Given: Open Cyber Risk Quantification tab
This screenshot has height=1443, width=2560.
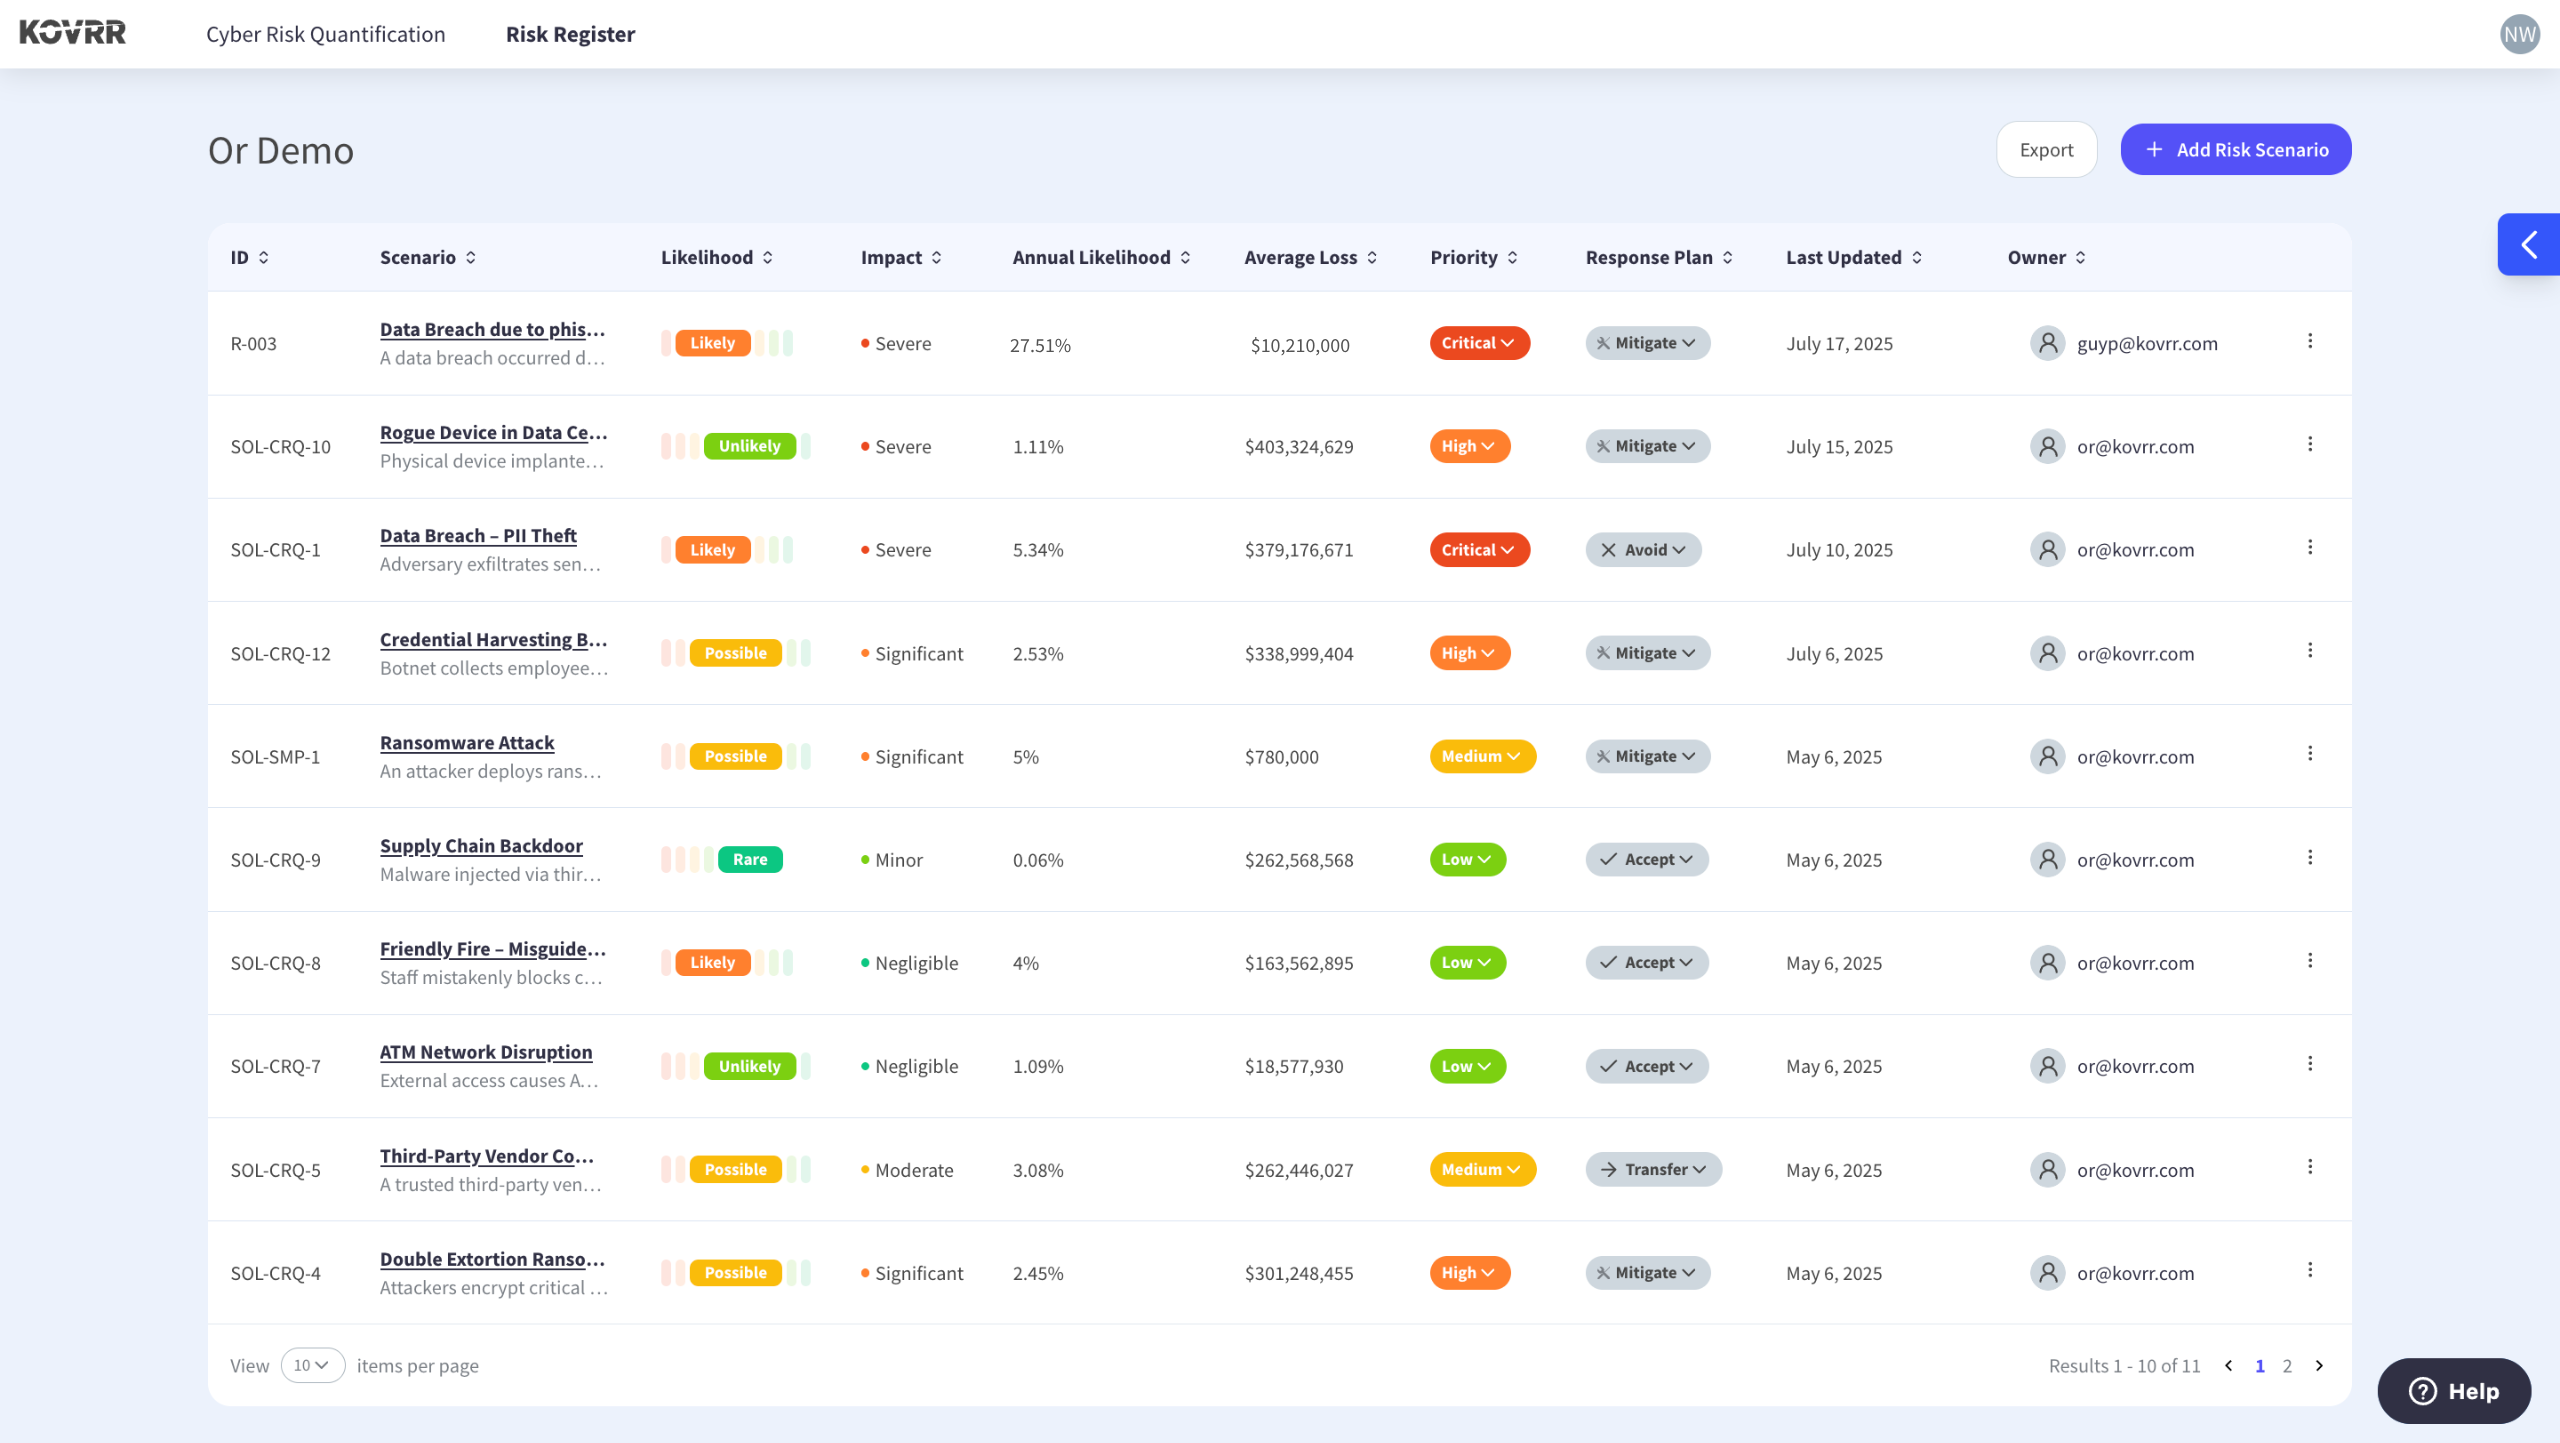Looking at the screenshot, I should 325,34.
